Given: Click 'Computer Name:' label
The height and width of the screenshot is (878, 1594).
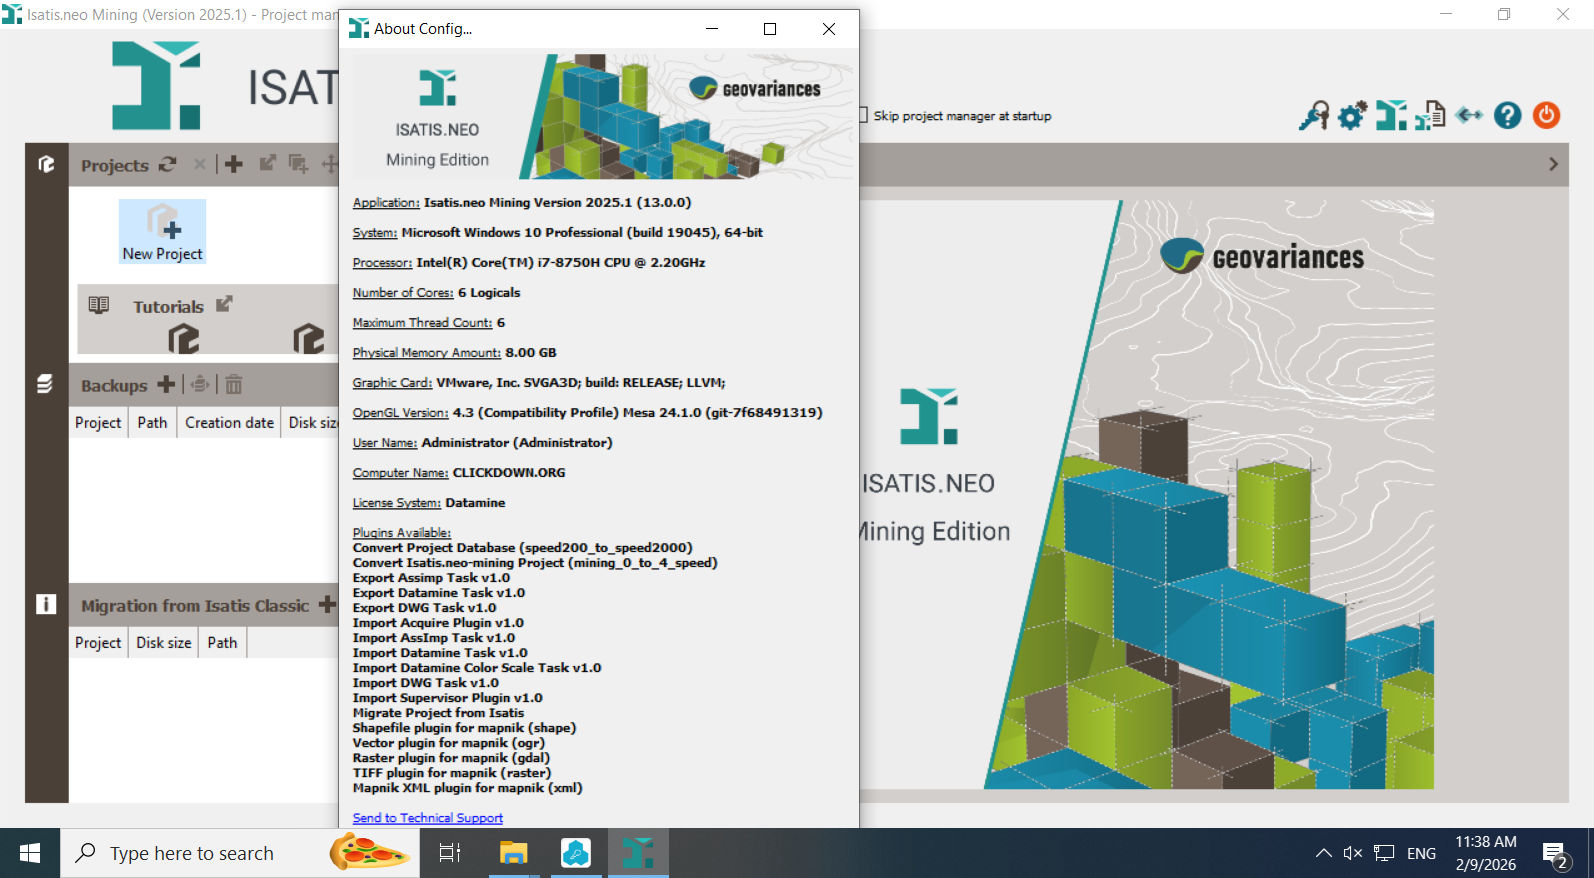Looking at the screenshot, I should click(x=400, y=473).
